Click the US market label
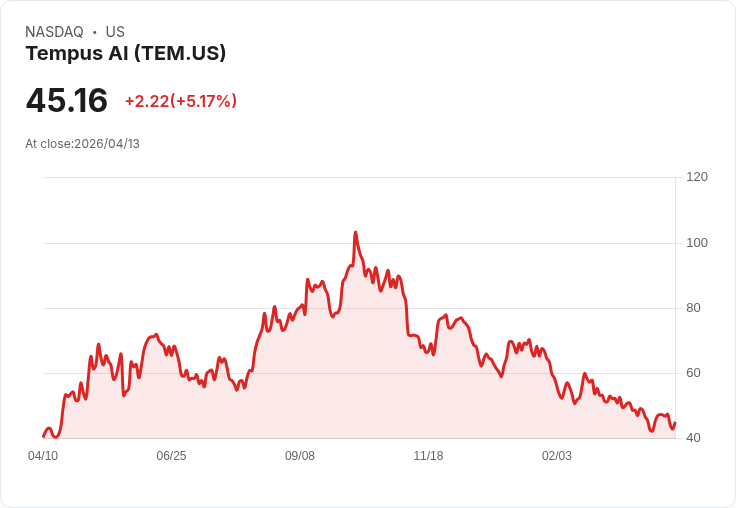Screen dimensions: 736x508 115,32
